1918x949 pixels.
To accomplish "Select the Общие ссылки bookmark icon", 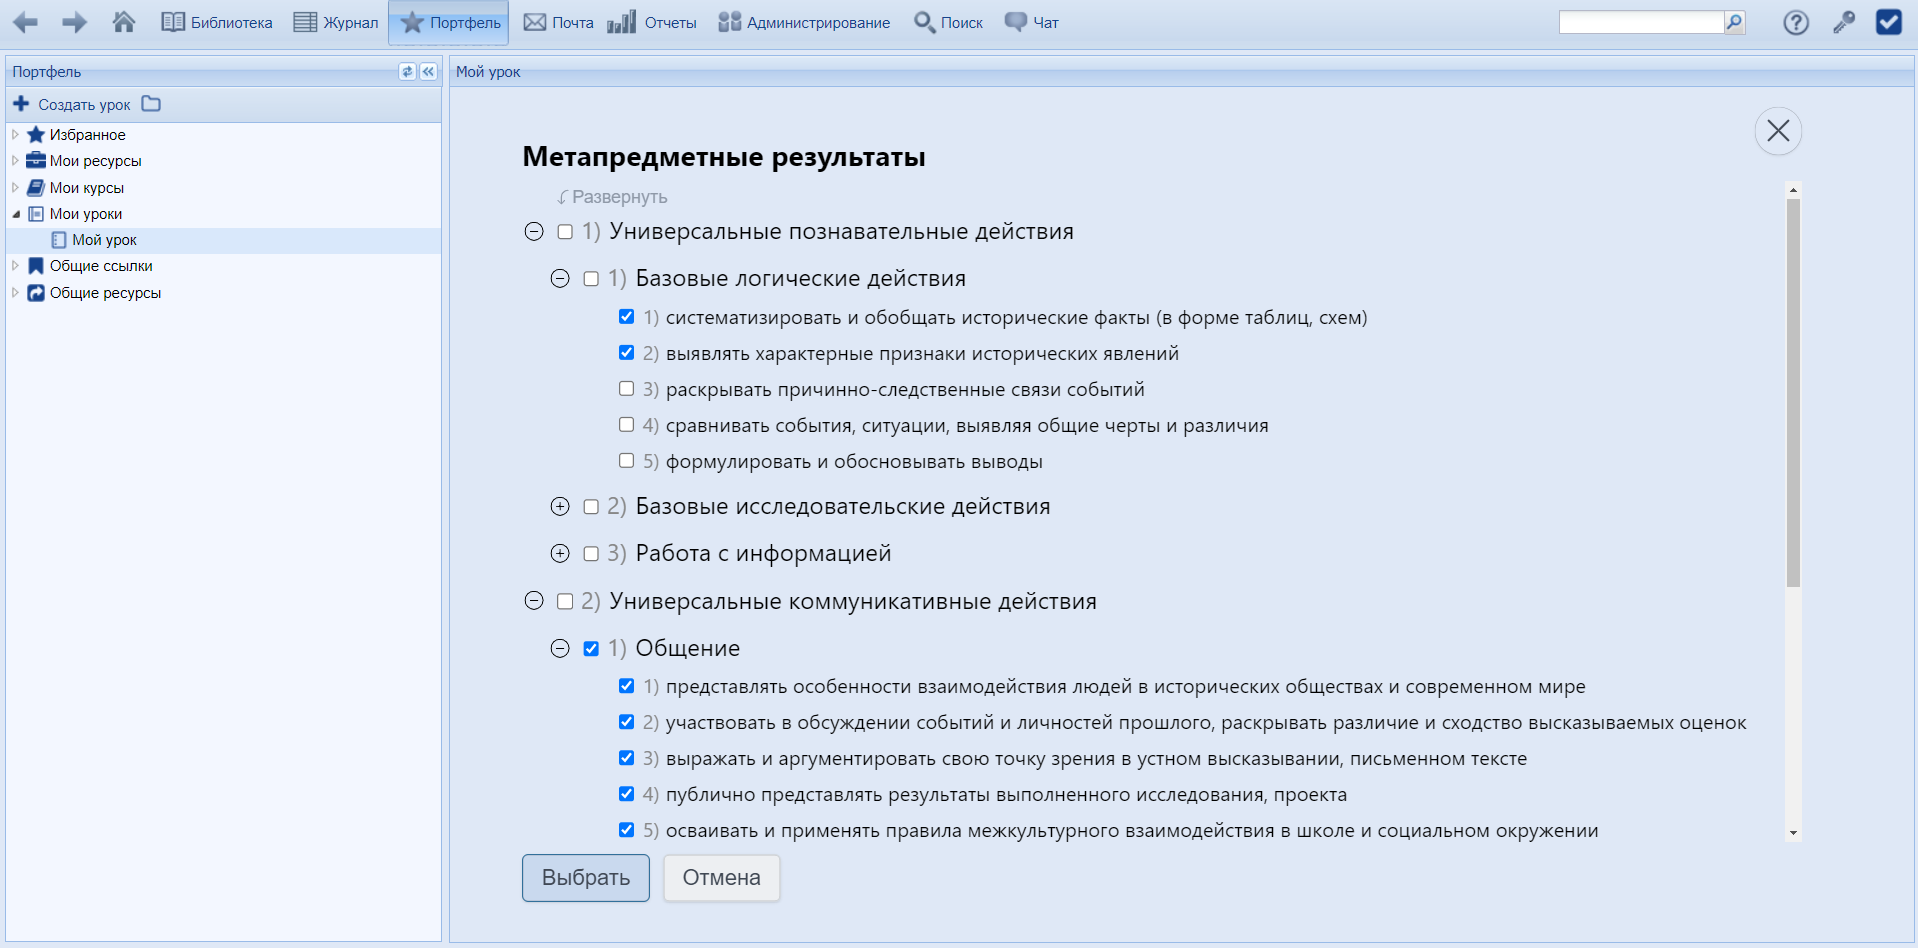I will (36, 265).
